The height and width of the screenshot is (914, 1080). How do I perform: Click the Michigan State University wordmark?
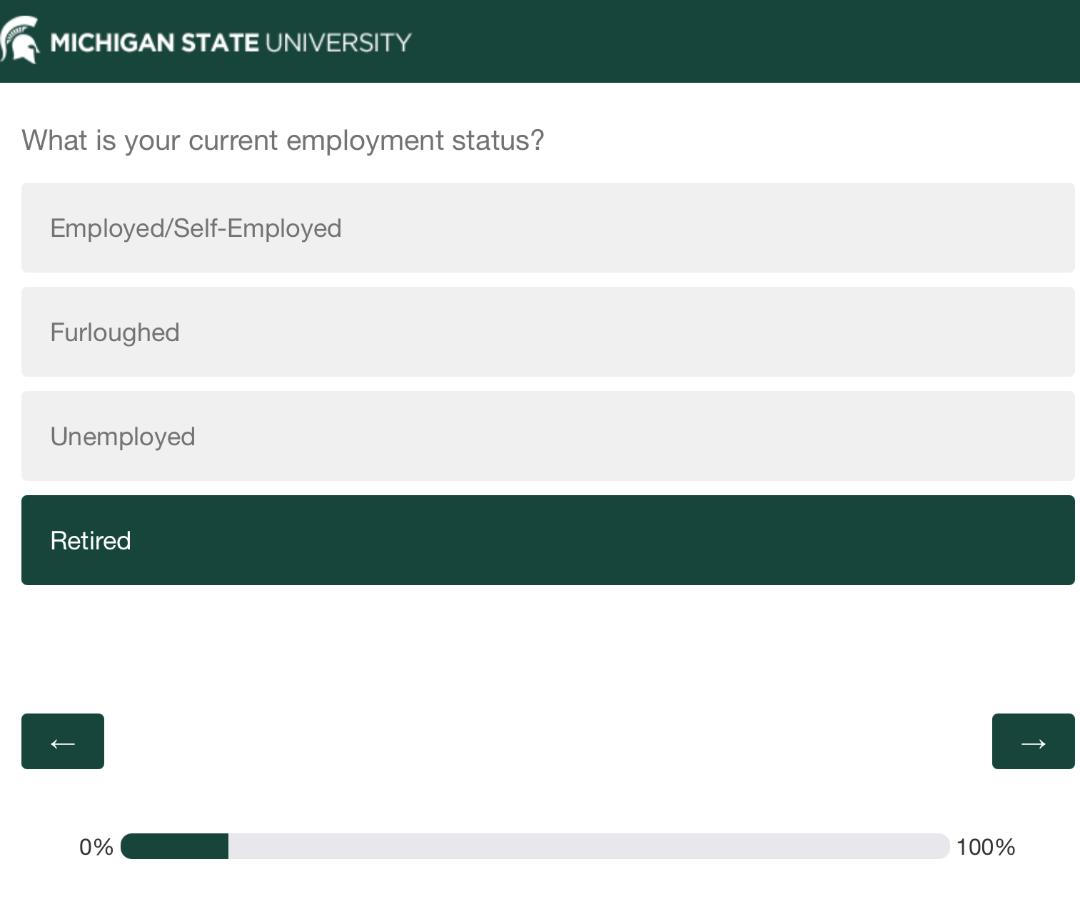231,43
